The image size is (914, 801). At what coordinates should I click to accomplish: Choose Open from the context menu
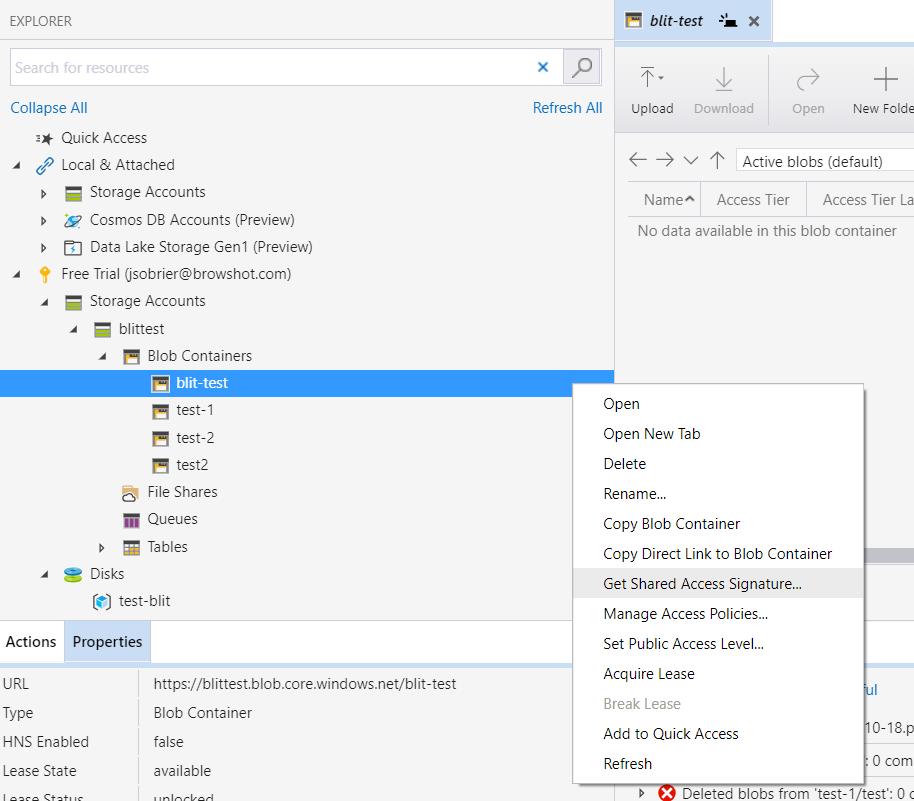click(x=718, y=404)
